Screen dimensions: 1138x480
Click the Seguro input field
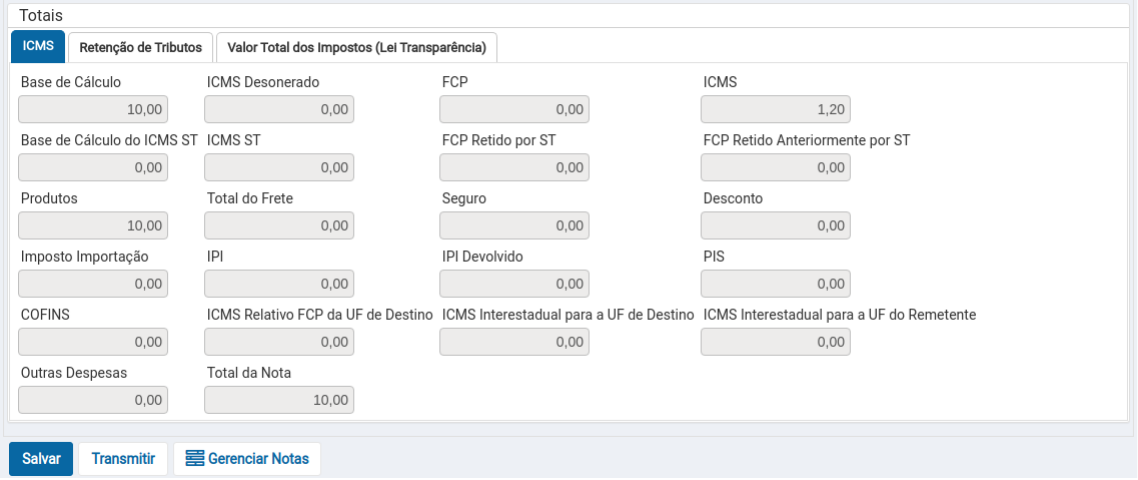coord(515,226)
